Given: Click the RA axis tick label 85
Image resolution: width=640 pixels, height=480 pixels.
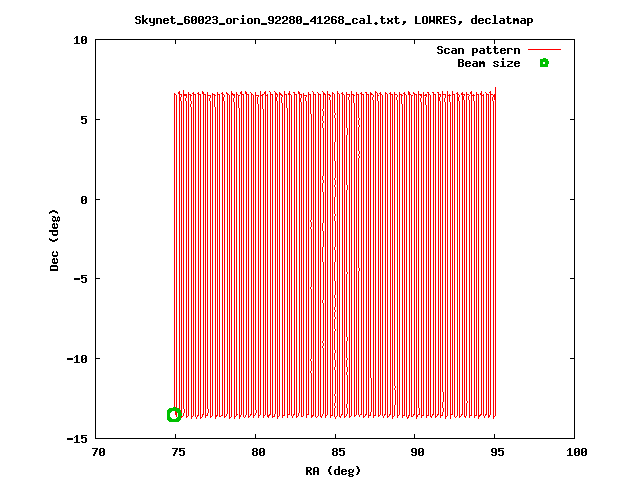Looking at the screenshot, I should coord(338,452).
